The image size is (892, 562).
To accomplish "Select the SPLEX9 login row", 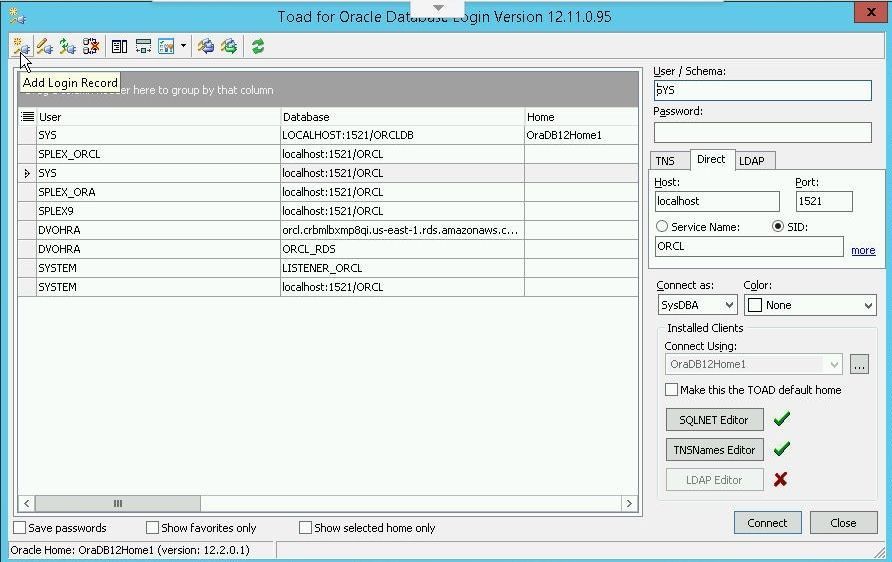I will pos(328,211).
